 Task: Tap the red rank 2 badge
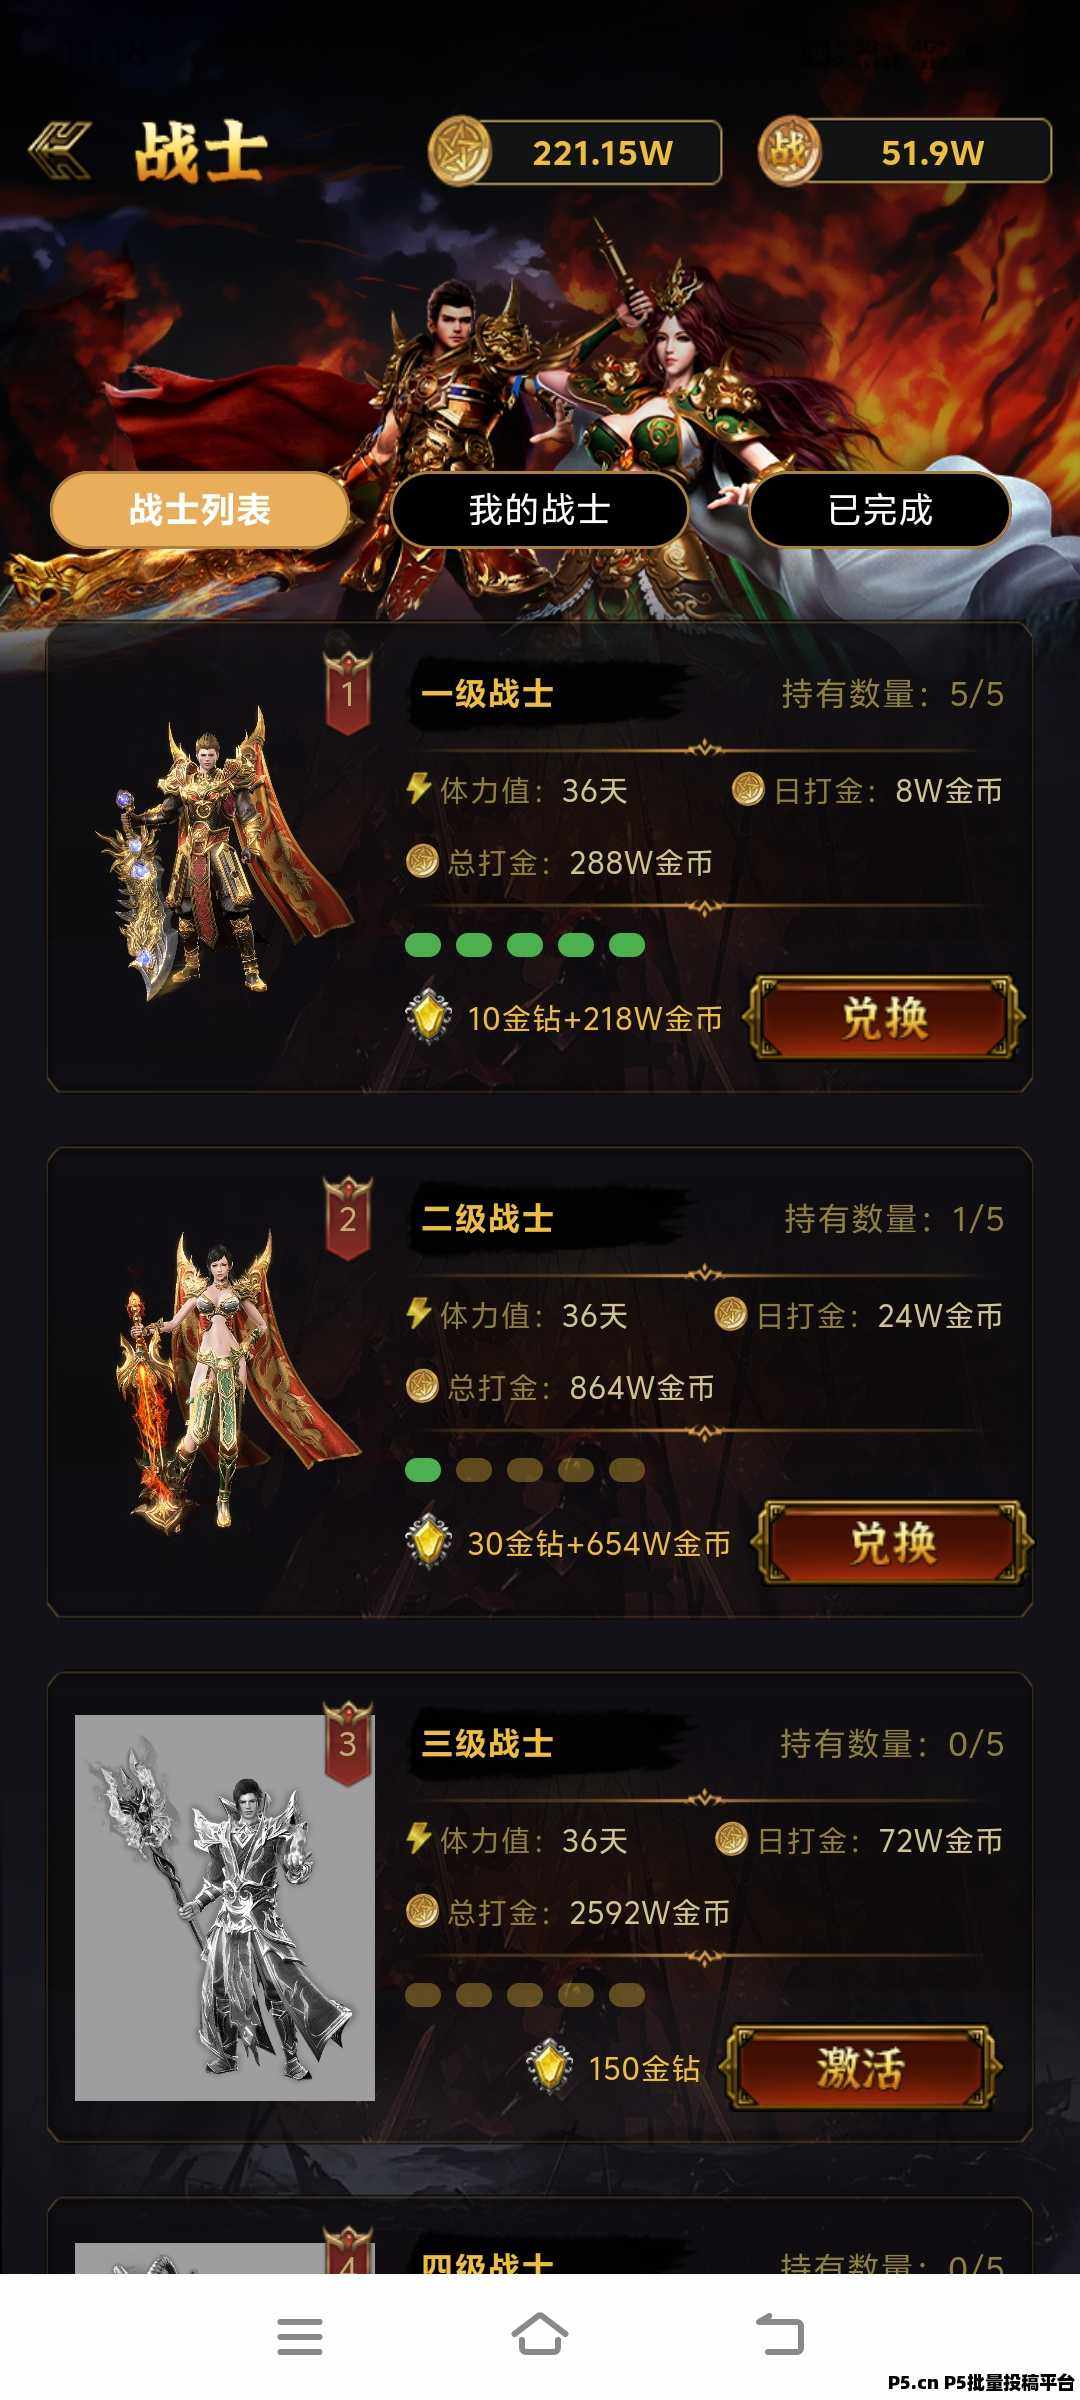(x=348, y=1218)
